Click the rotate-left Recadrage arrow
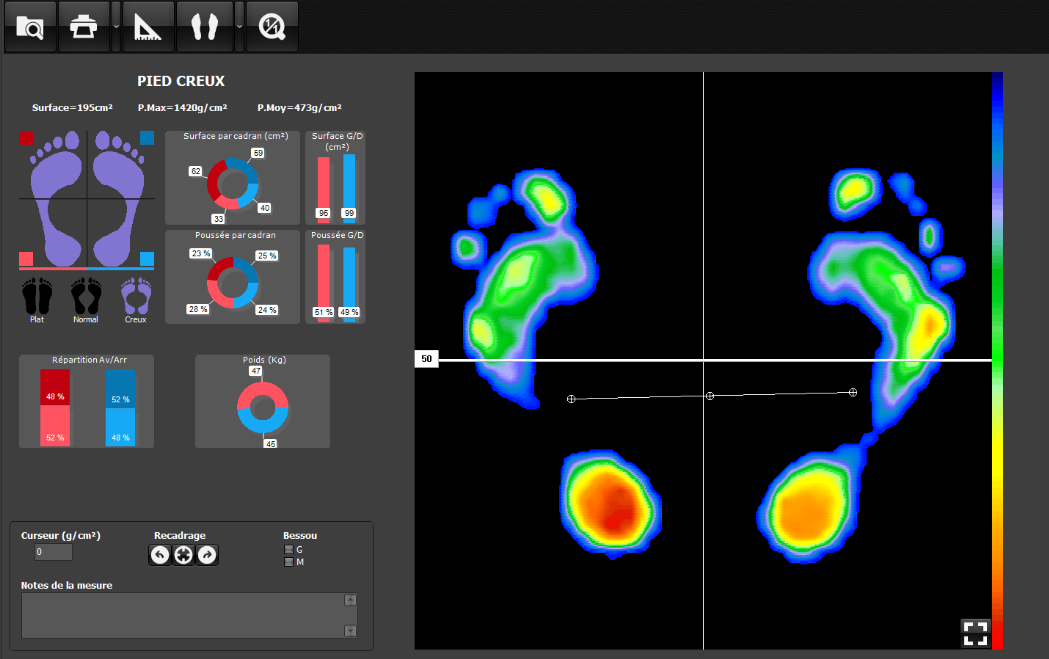This screenshot has width=1049, height=659. (x=160, y=555)
